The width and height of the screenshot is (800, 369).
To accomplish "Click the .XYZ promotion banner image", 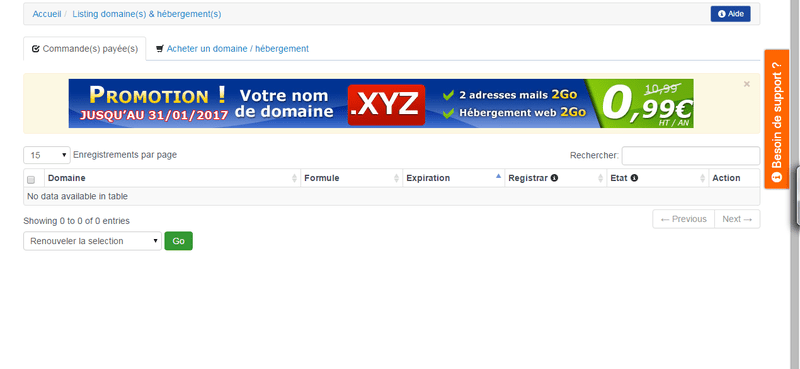I will point(381,104).
